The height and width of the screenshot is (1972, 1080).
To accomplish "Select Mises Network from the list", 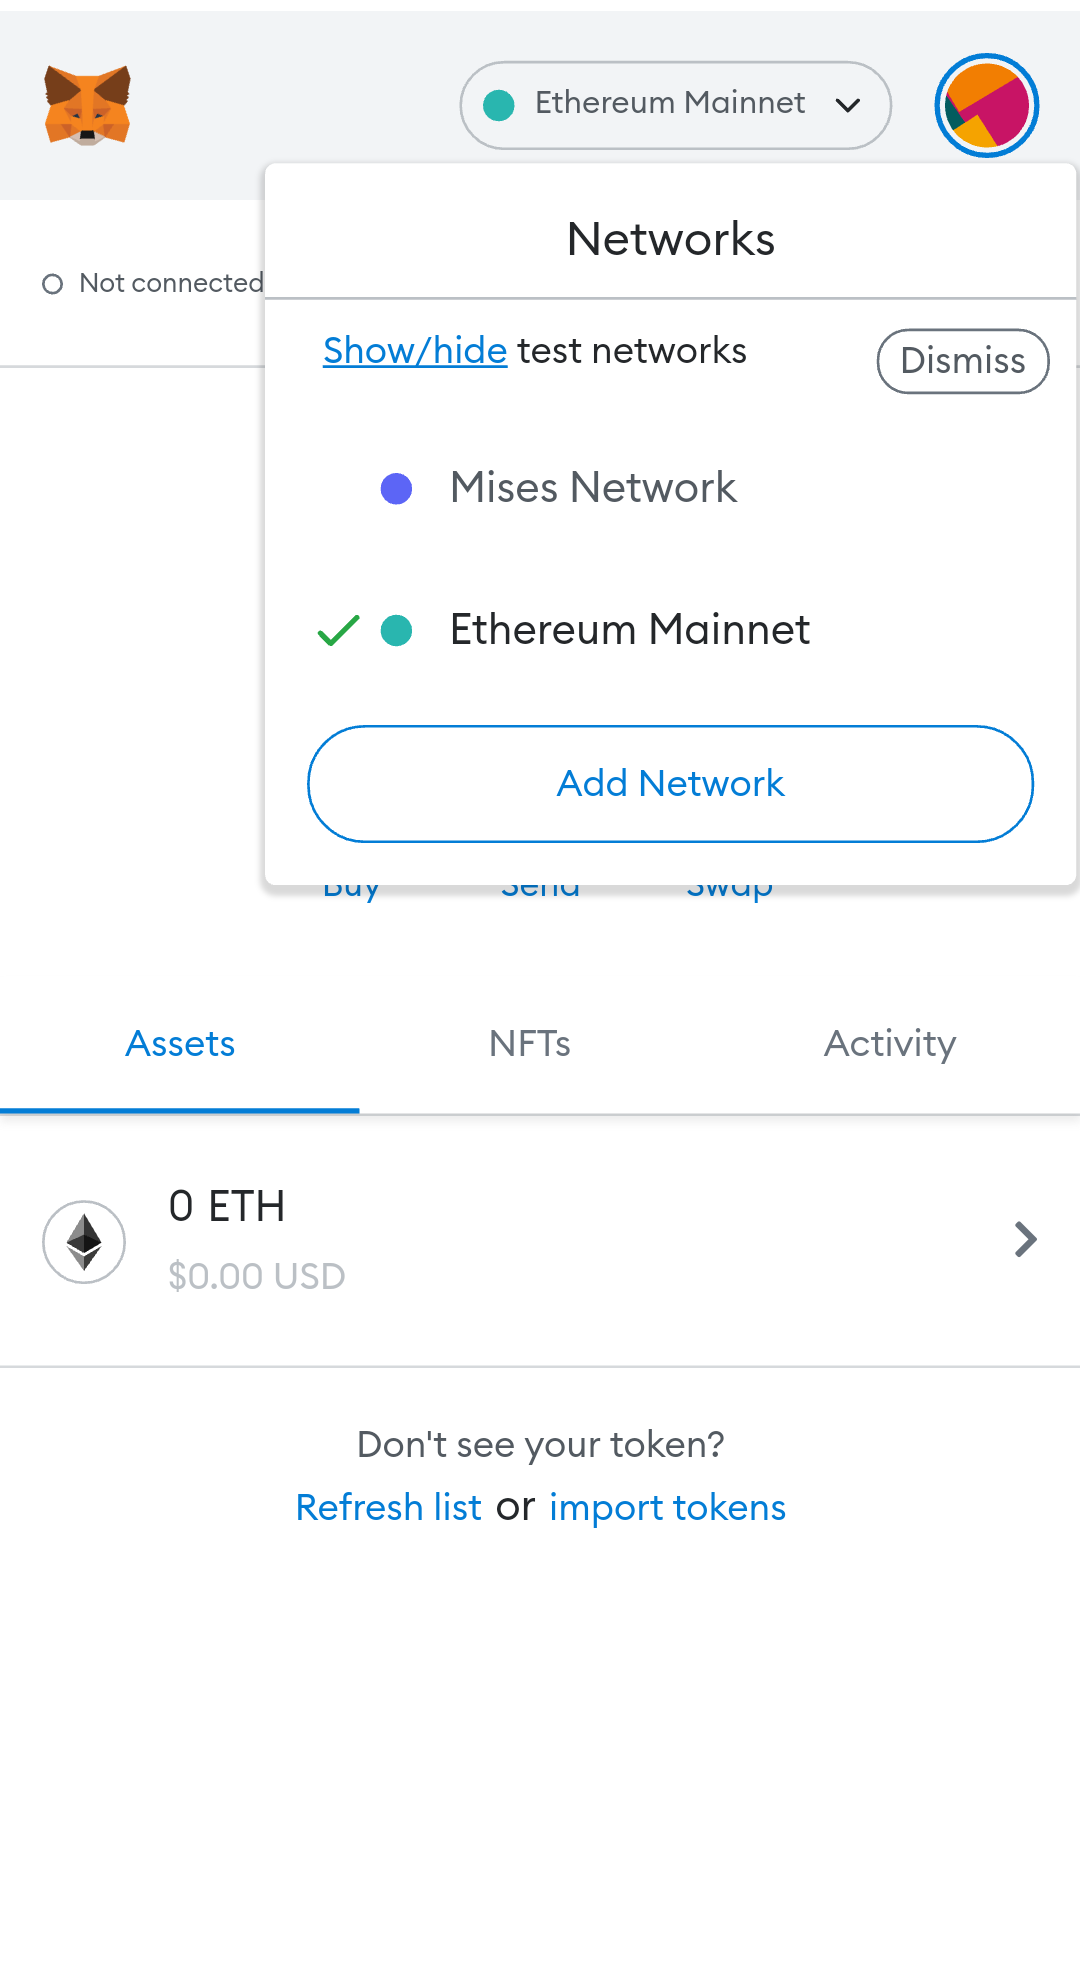I will click(x=593, y=489).
